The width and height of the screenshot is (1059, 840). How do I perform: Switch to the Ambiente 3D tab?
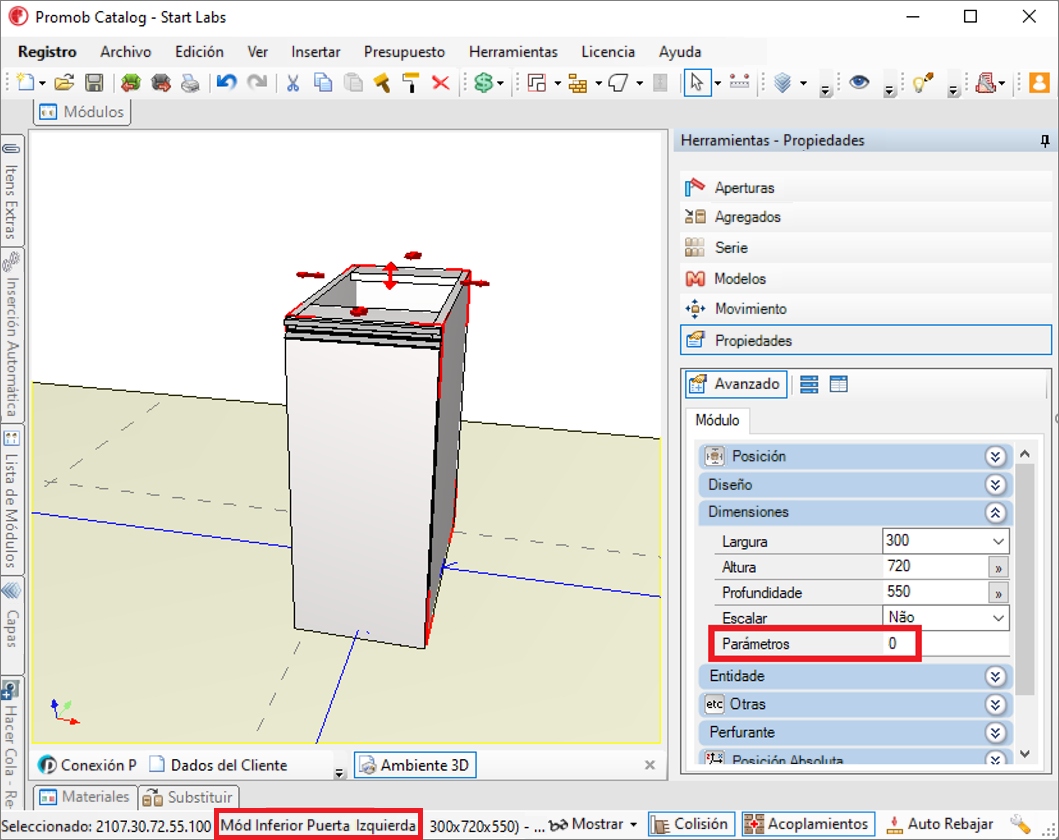[415, 765]
